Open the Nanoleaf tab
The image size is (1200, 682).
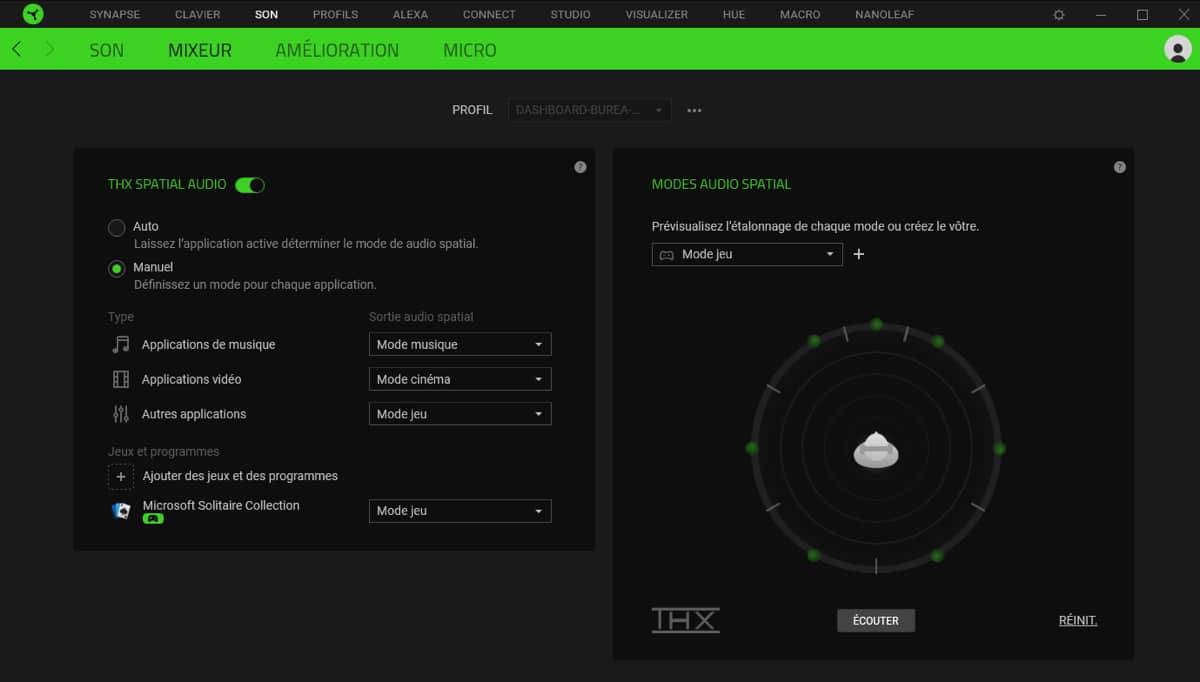pos(884,15)
